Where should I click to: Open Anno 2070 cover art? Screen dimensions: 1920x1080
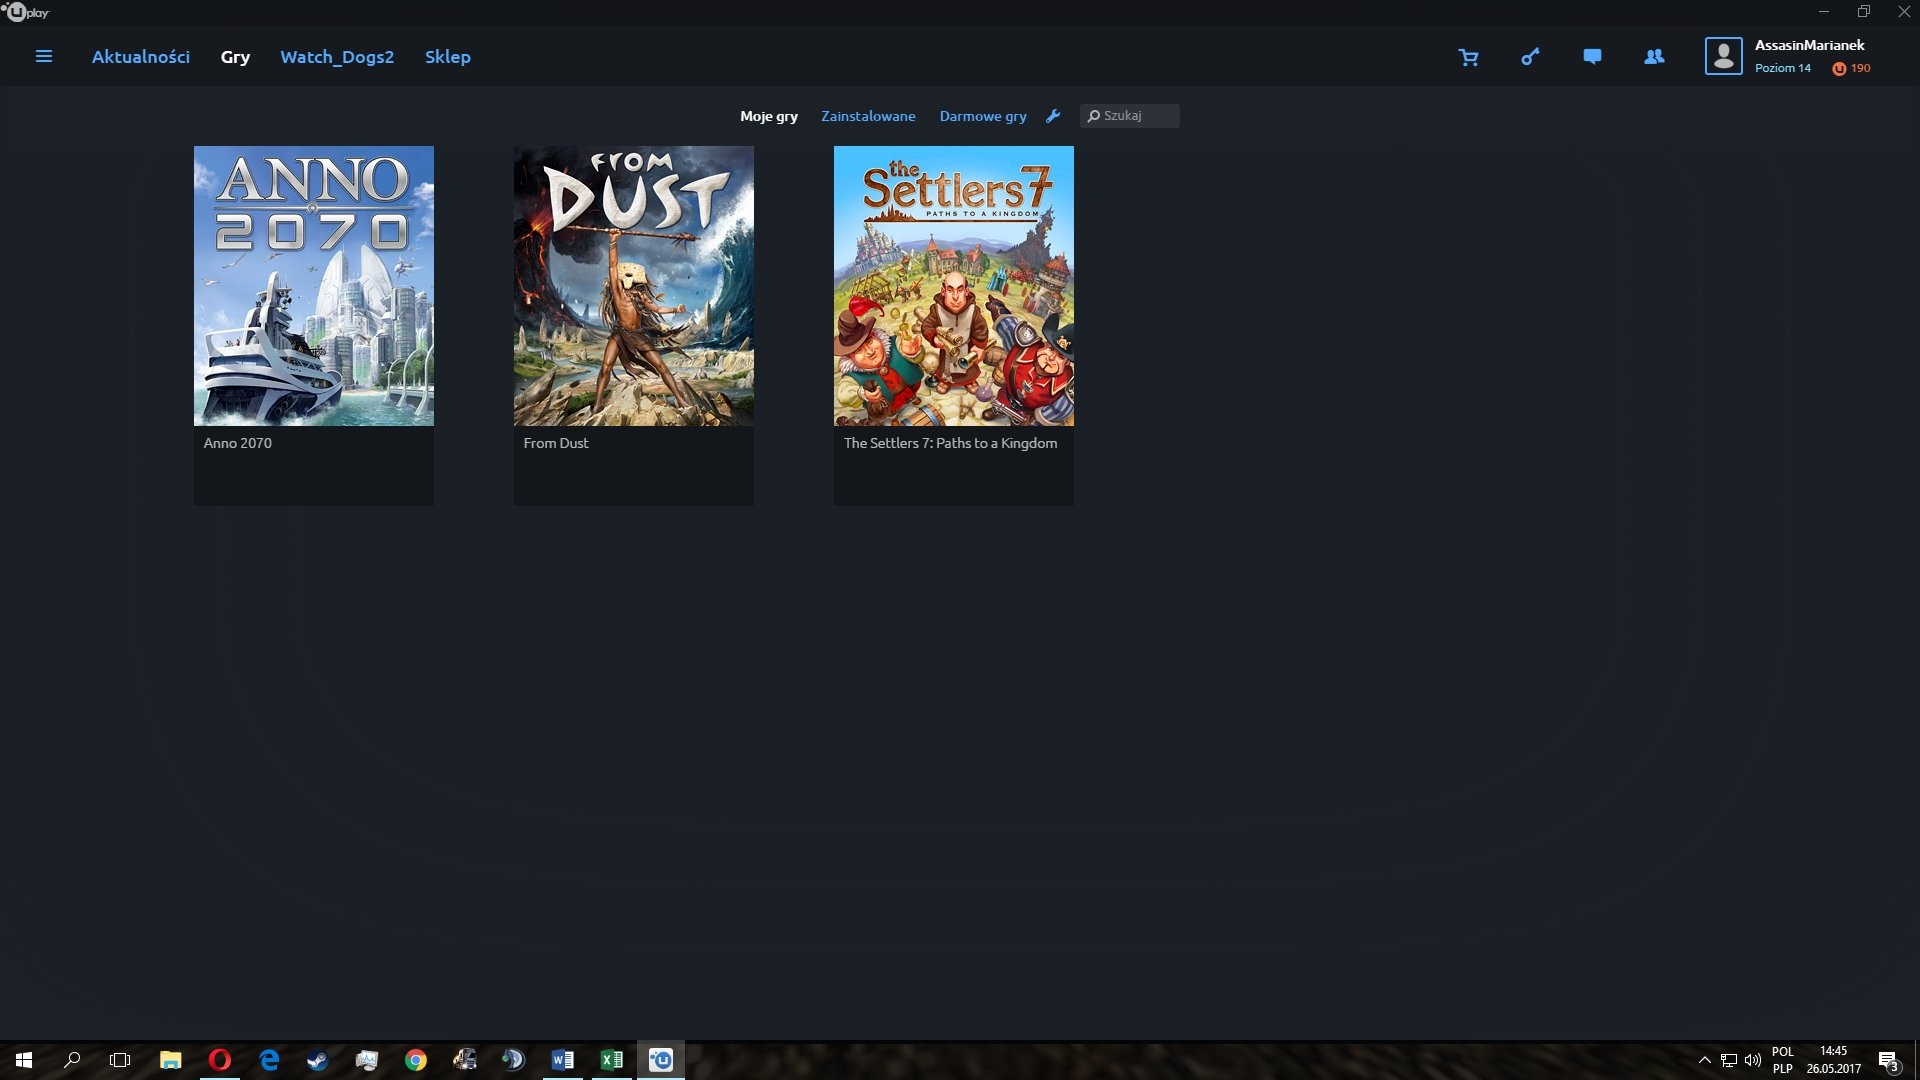click(314, 286)
